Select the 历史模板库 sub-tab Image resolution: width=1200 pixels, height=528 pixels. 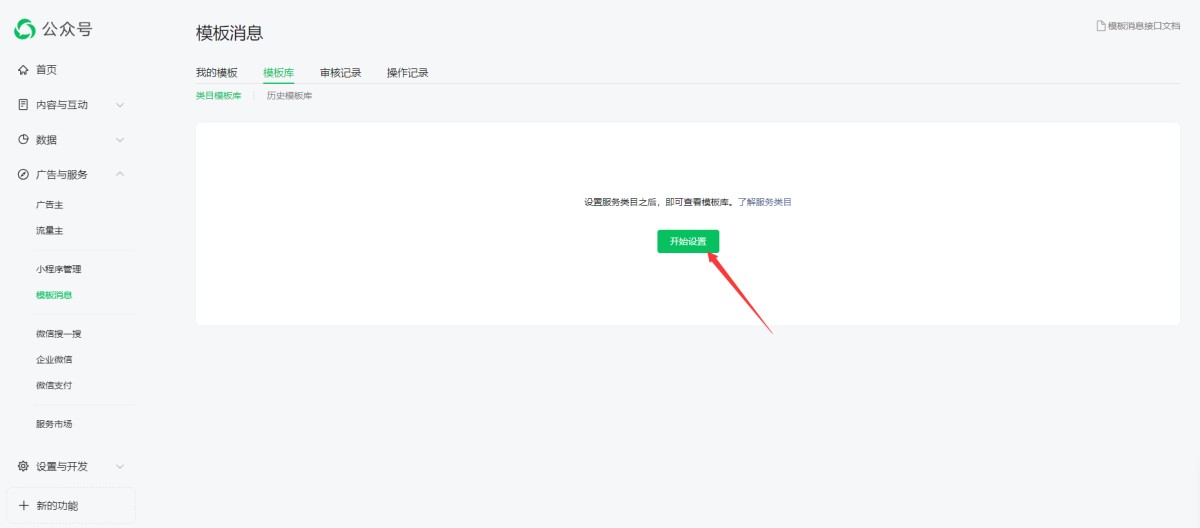[x=289, y=96]
